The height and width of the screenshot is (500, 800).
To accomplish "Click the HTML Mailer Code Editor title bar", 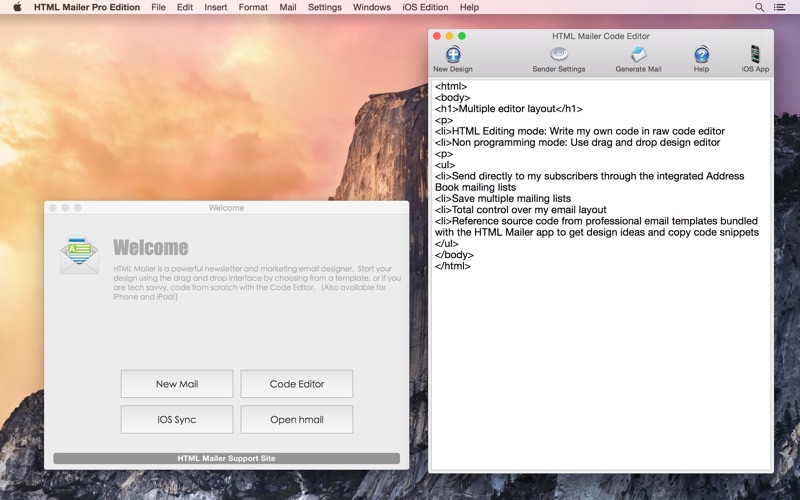I will pos(601,36).
